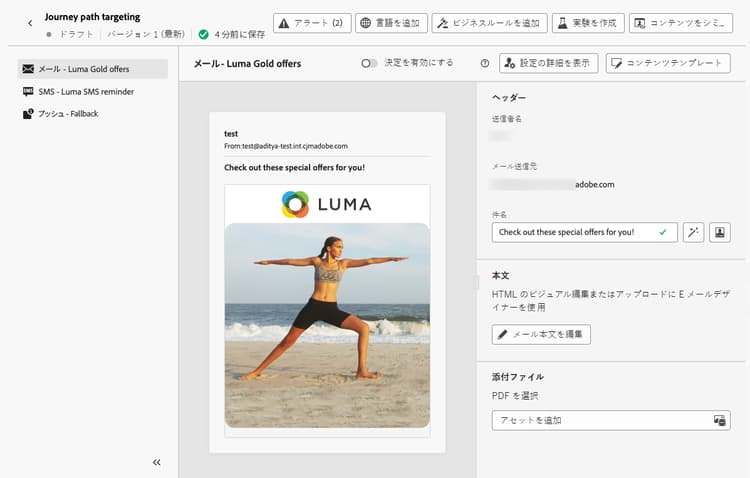Click the アセットを追加 asset input field
This screenshot has width=750, height=478.
click(611, 421)
